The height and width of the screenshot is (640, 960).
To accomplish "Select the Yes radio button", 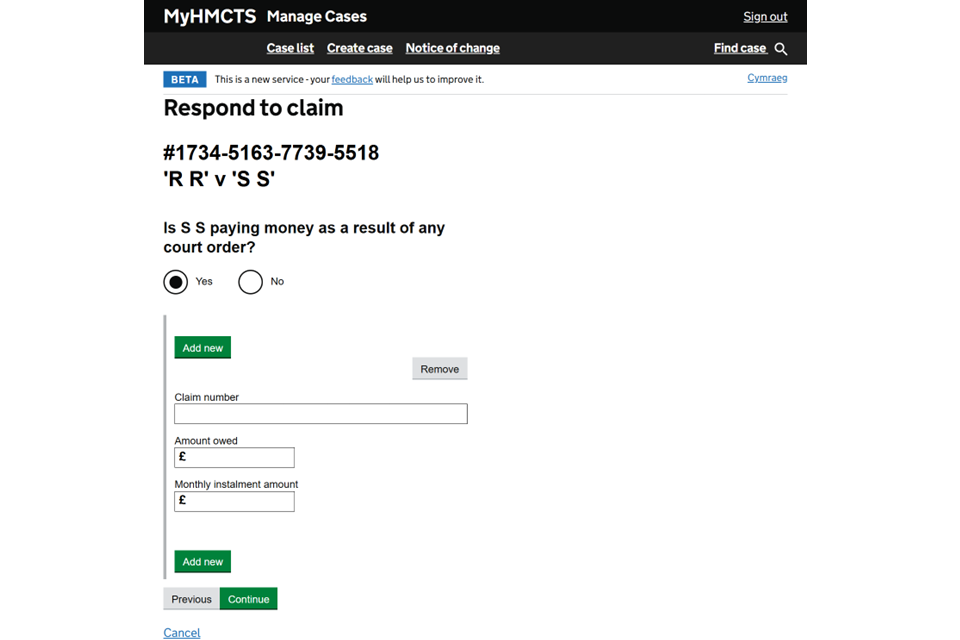I will 176,282.
